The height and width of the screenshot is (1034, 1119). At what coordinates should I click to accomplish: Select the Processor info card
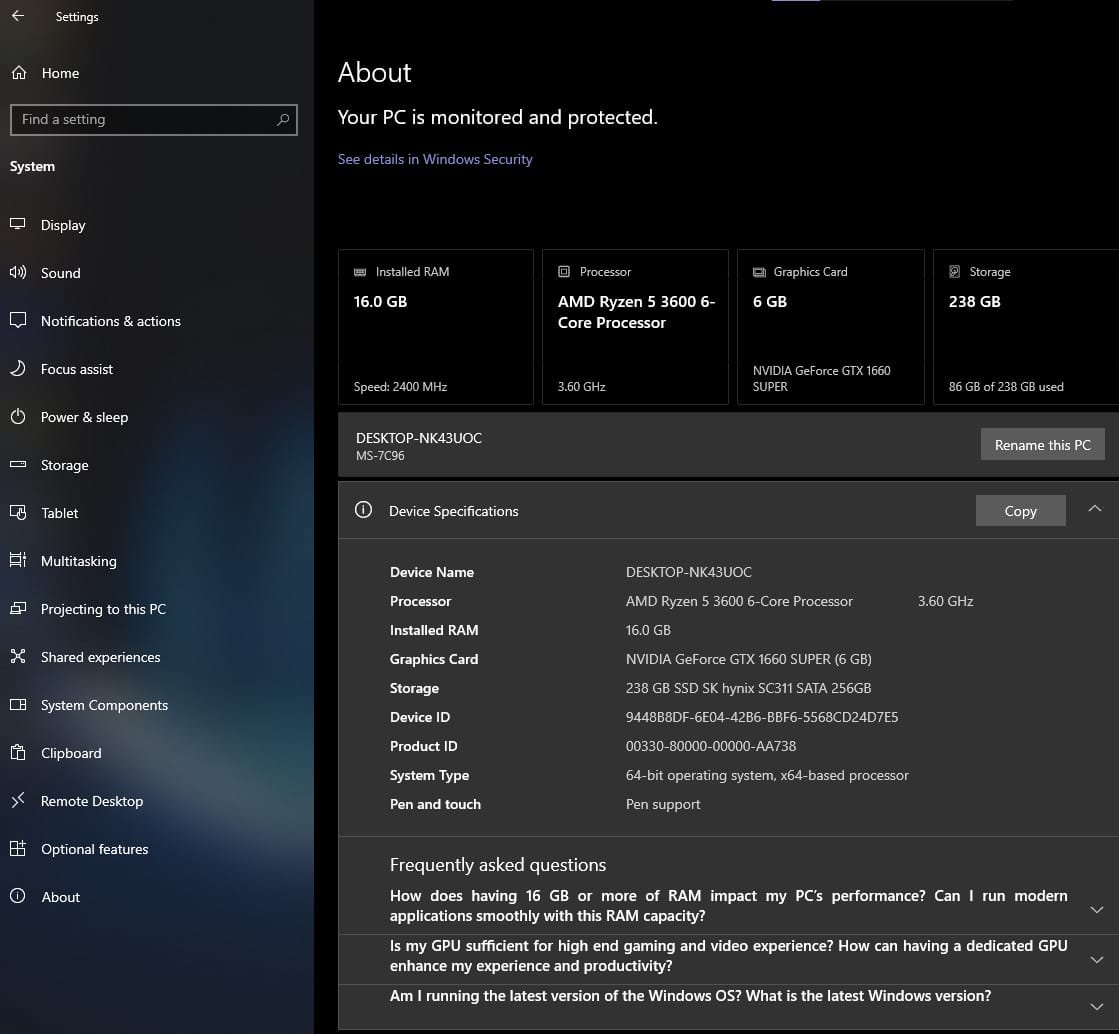[635, 327]
